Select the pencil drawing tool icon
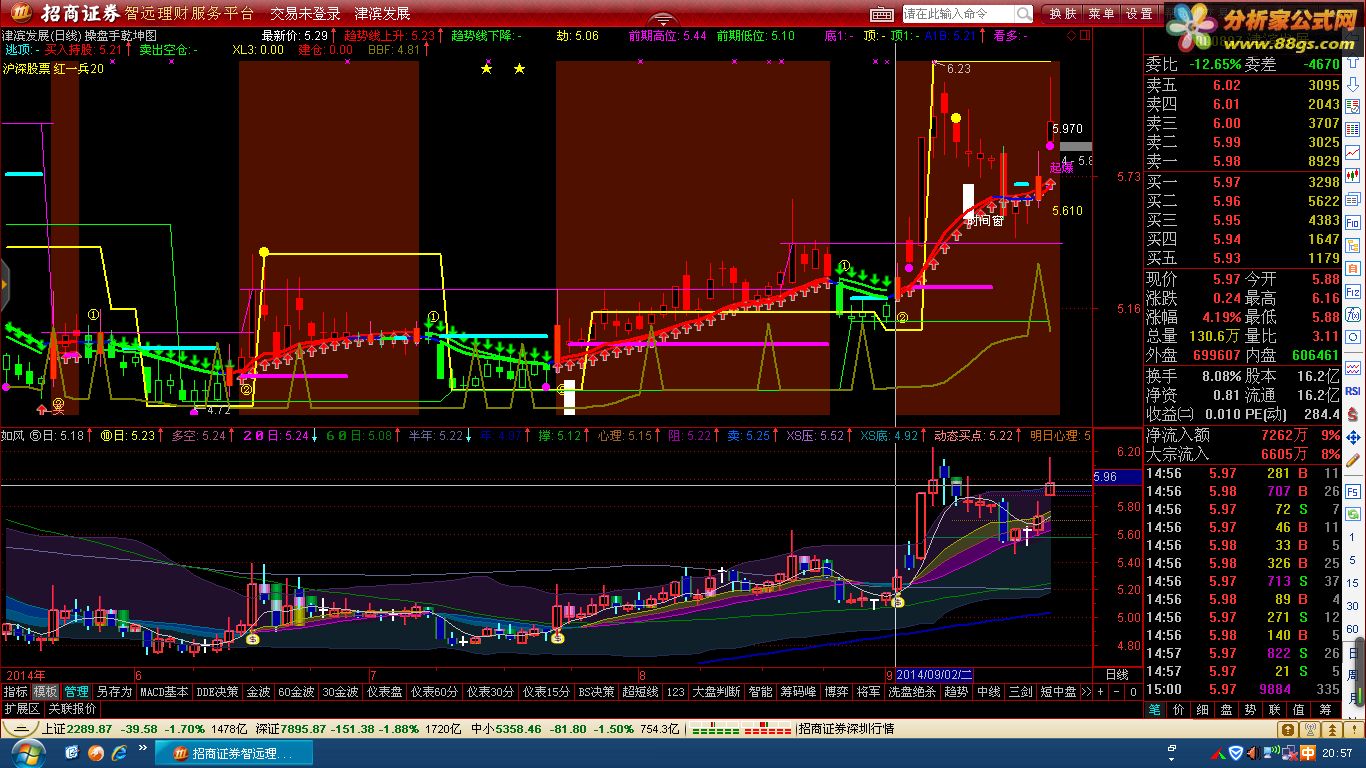Screen dimensions: 1366x768 [1353, 460]
